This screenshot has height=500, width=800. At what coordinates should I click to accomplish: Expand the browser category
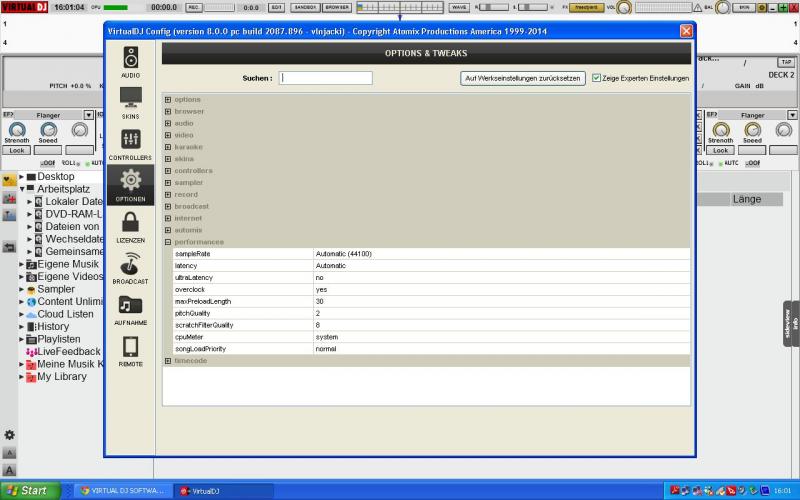pyautogui.click(x=168, y=111)
